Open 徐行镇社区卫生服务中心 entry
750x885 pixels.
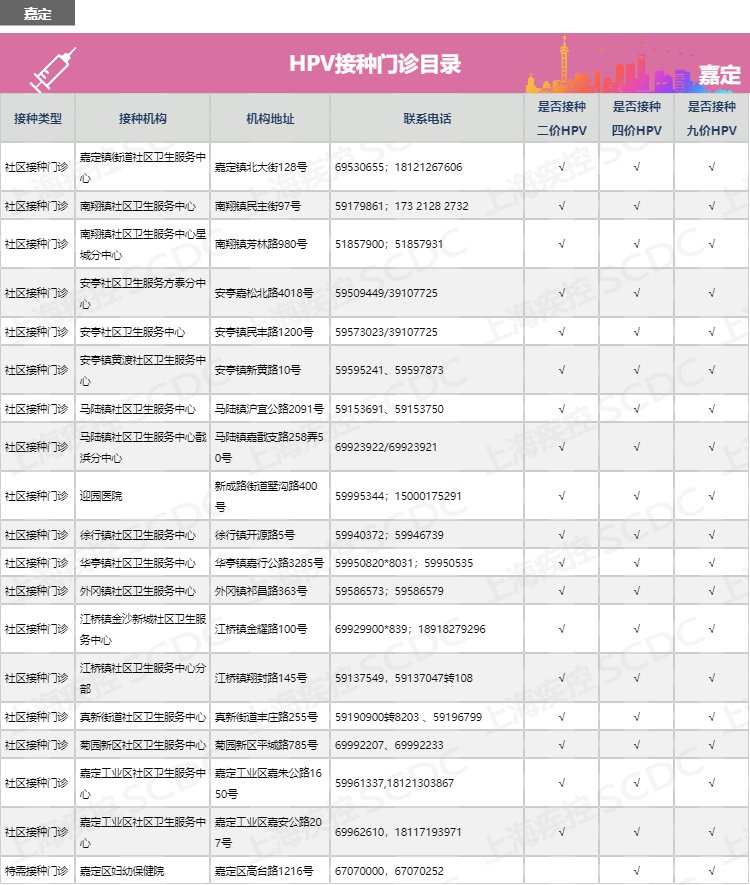pyautogui.click(x=137, y=535)
